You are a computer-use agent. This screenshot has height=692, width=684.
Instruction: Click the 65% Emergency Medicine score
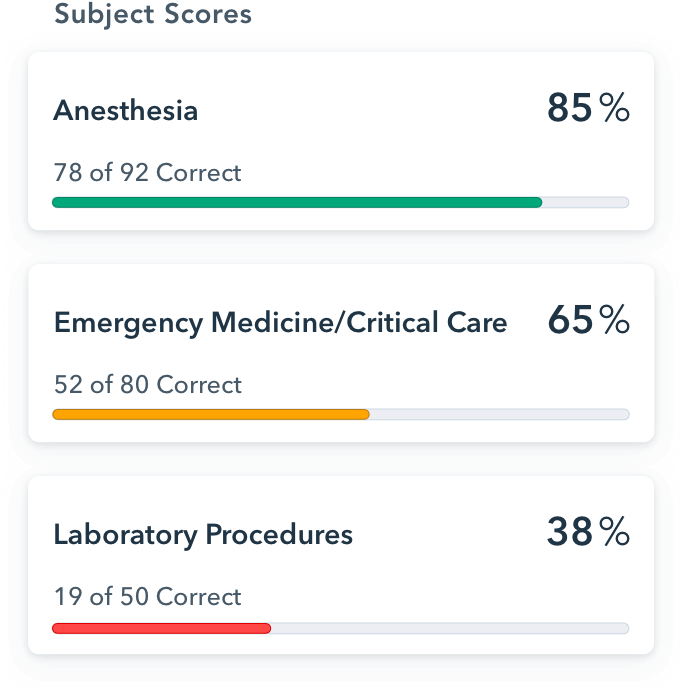[x=588, y=321]
